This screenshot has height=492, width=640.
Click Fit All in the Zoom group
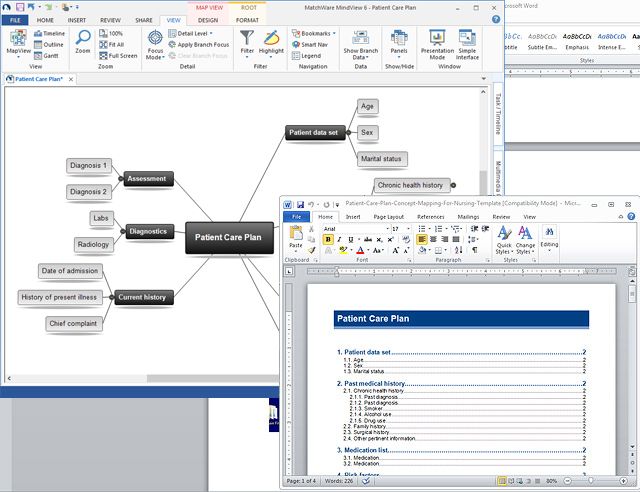pos(111,45)
